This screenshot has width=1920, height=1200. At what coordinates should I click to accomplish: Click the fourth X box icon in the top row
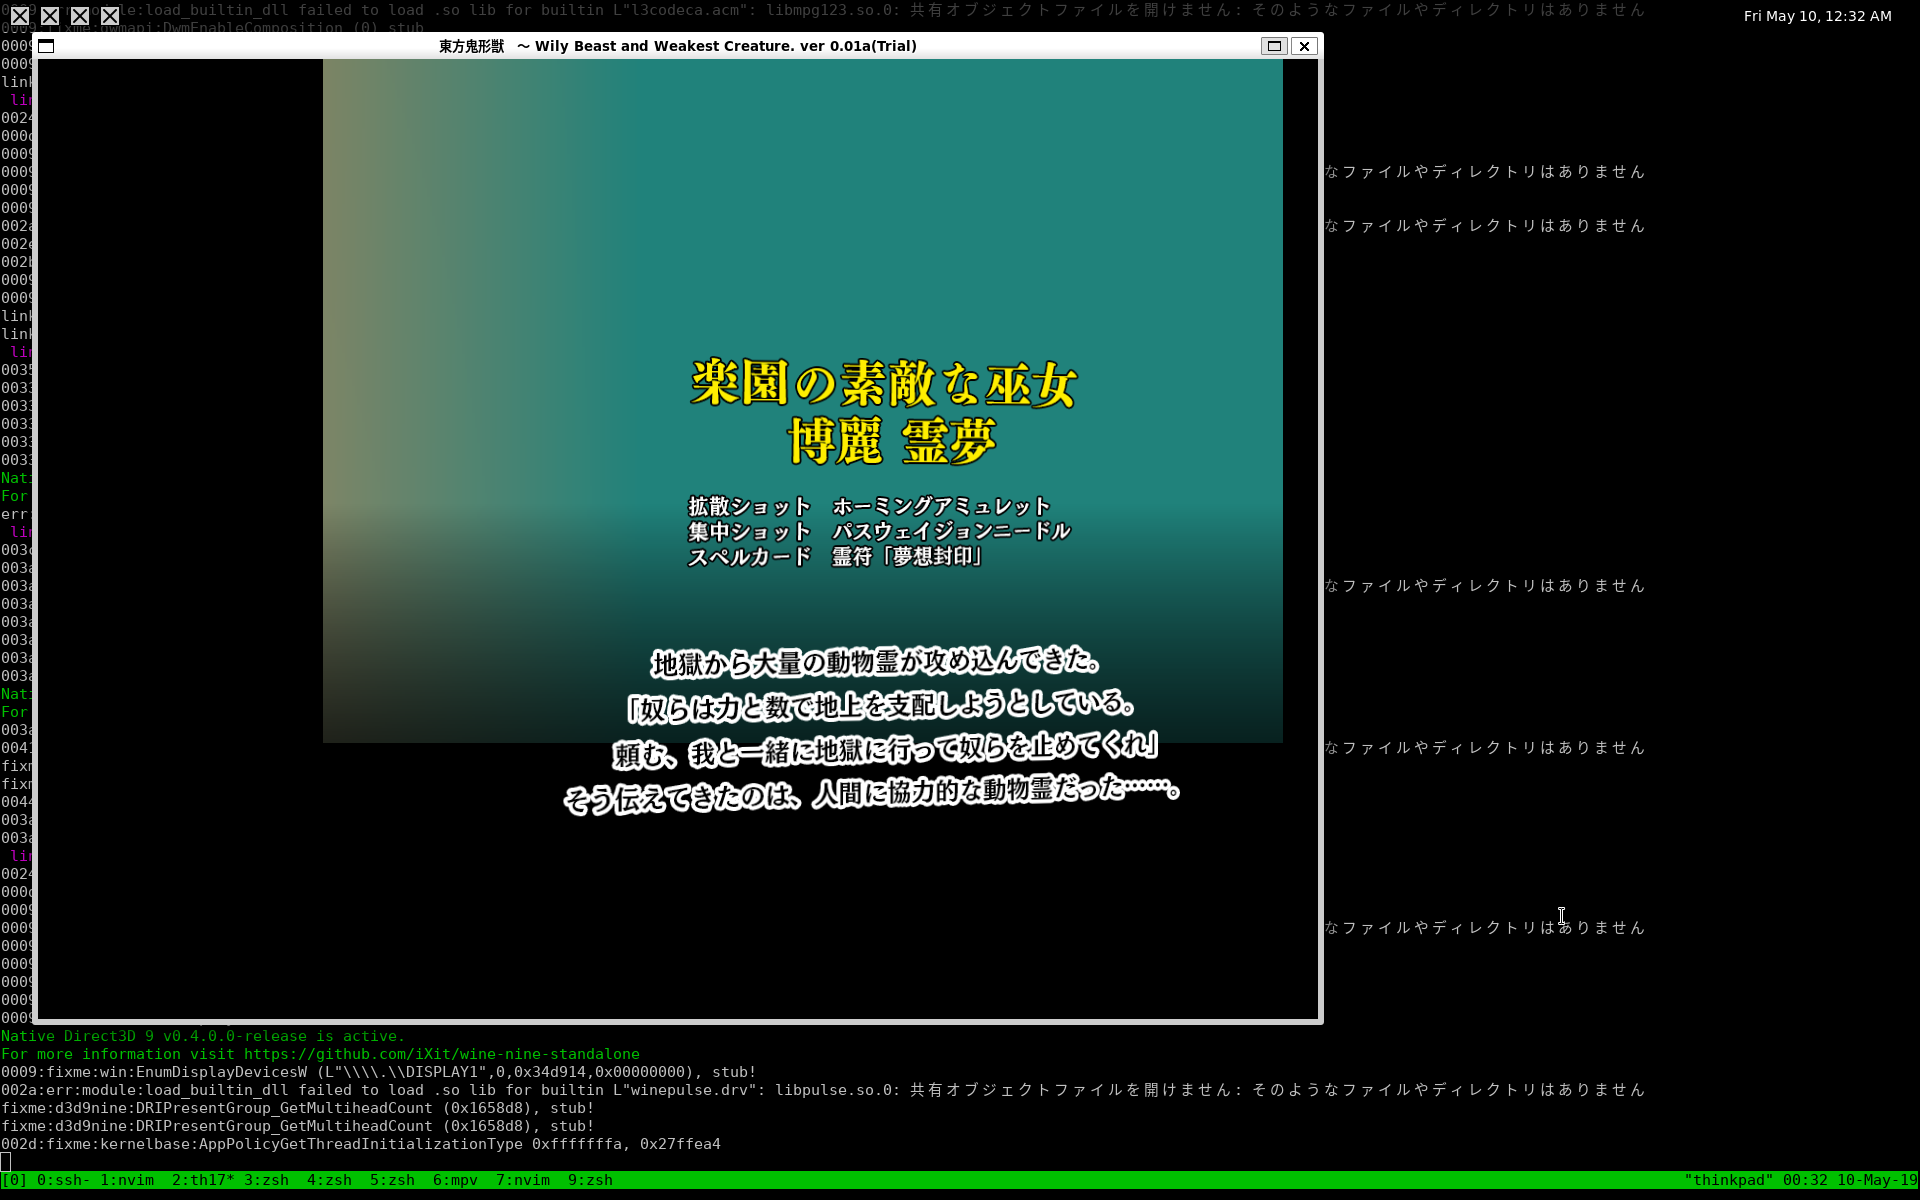(110, 16)
